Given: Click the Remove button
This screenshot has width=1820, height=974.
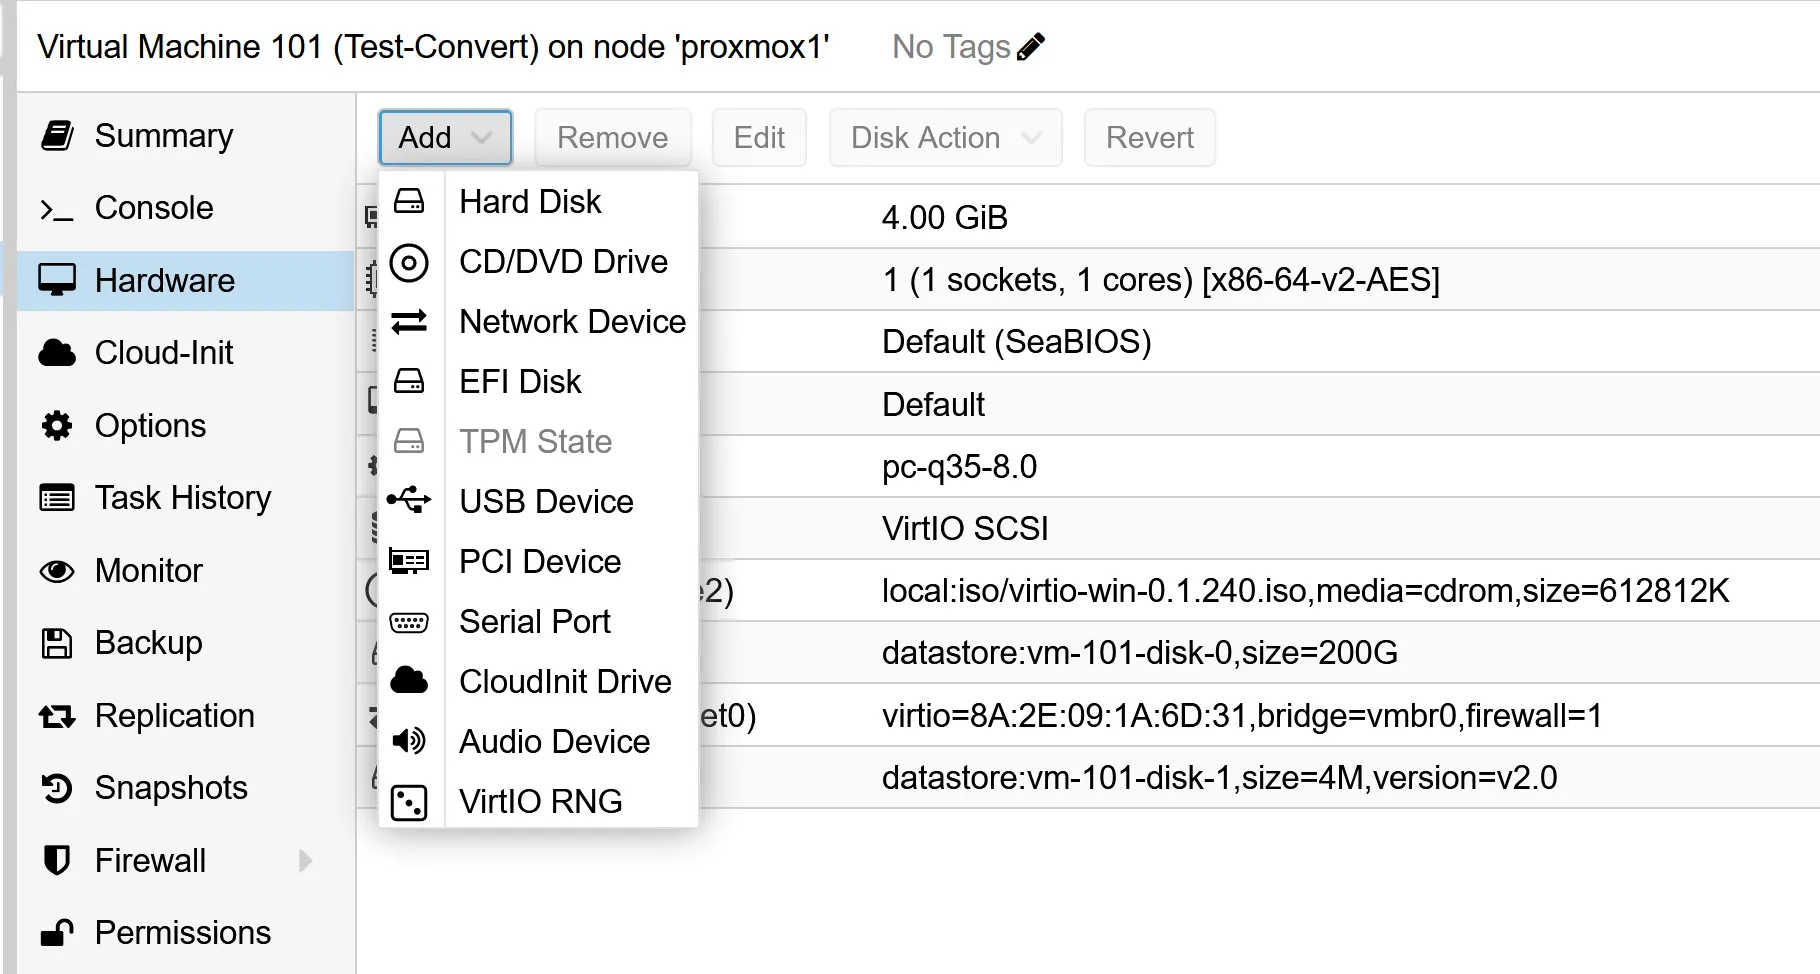Looking at the screenshot, I should (612, 137).
